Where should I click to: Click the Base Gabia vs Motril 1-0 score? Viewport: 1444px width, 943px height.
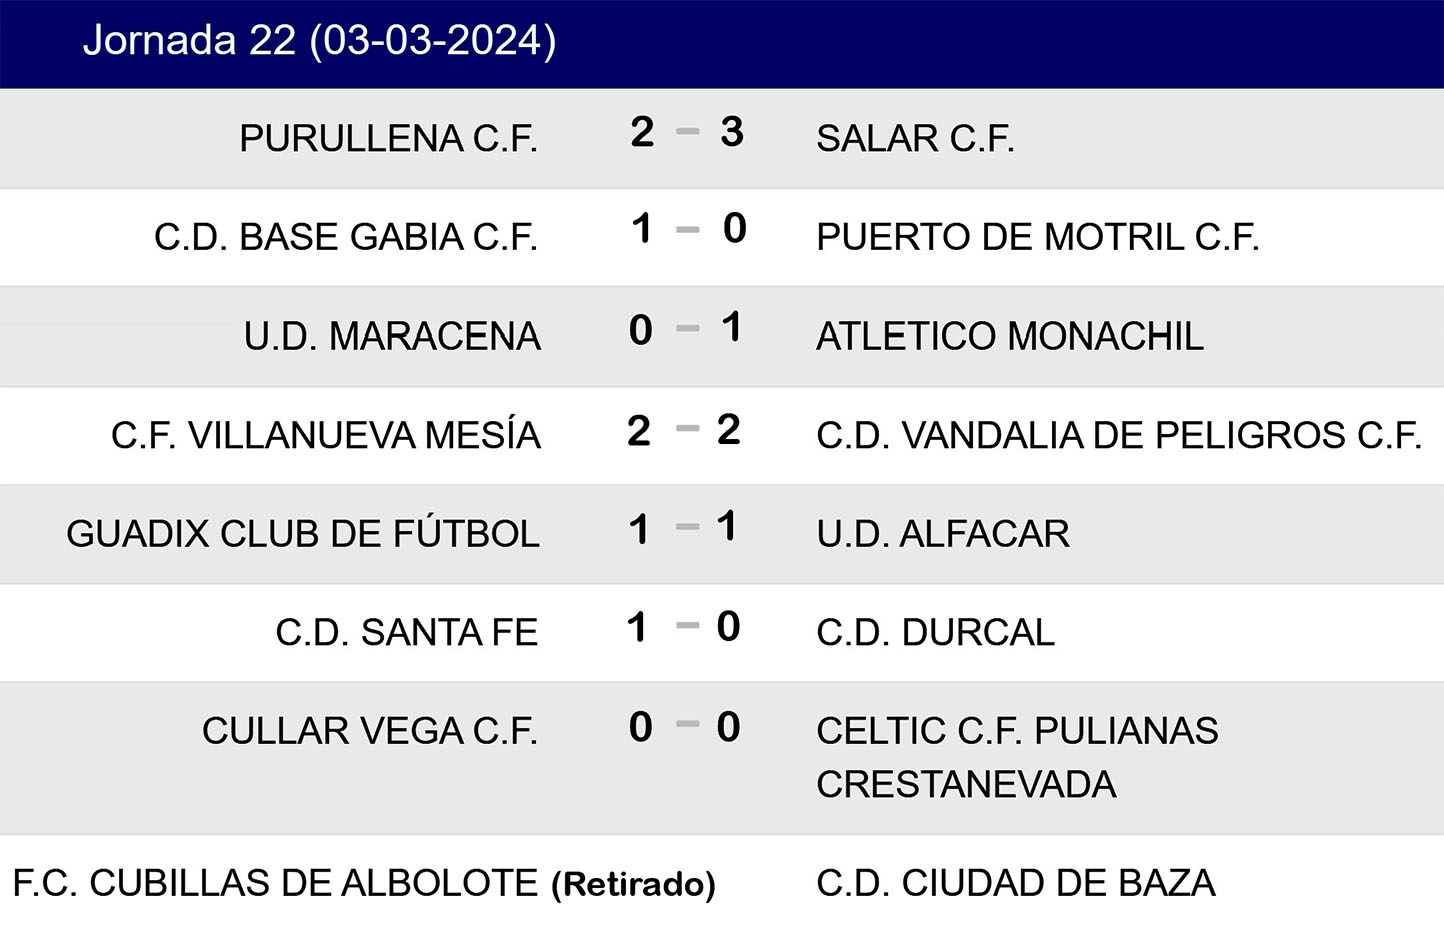(x=687, y=230)
